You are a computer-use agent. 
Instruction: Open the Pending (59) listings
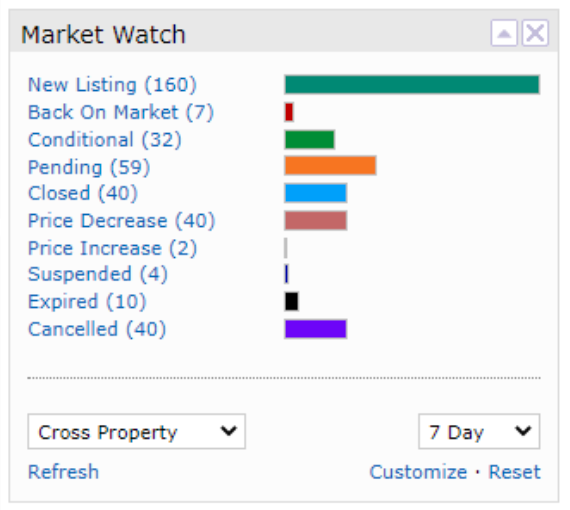click(89, 167)
